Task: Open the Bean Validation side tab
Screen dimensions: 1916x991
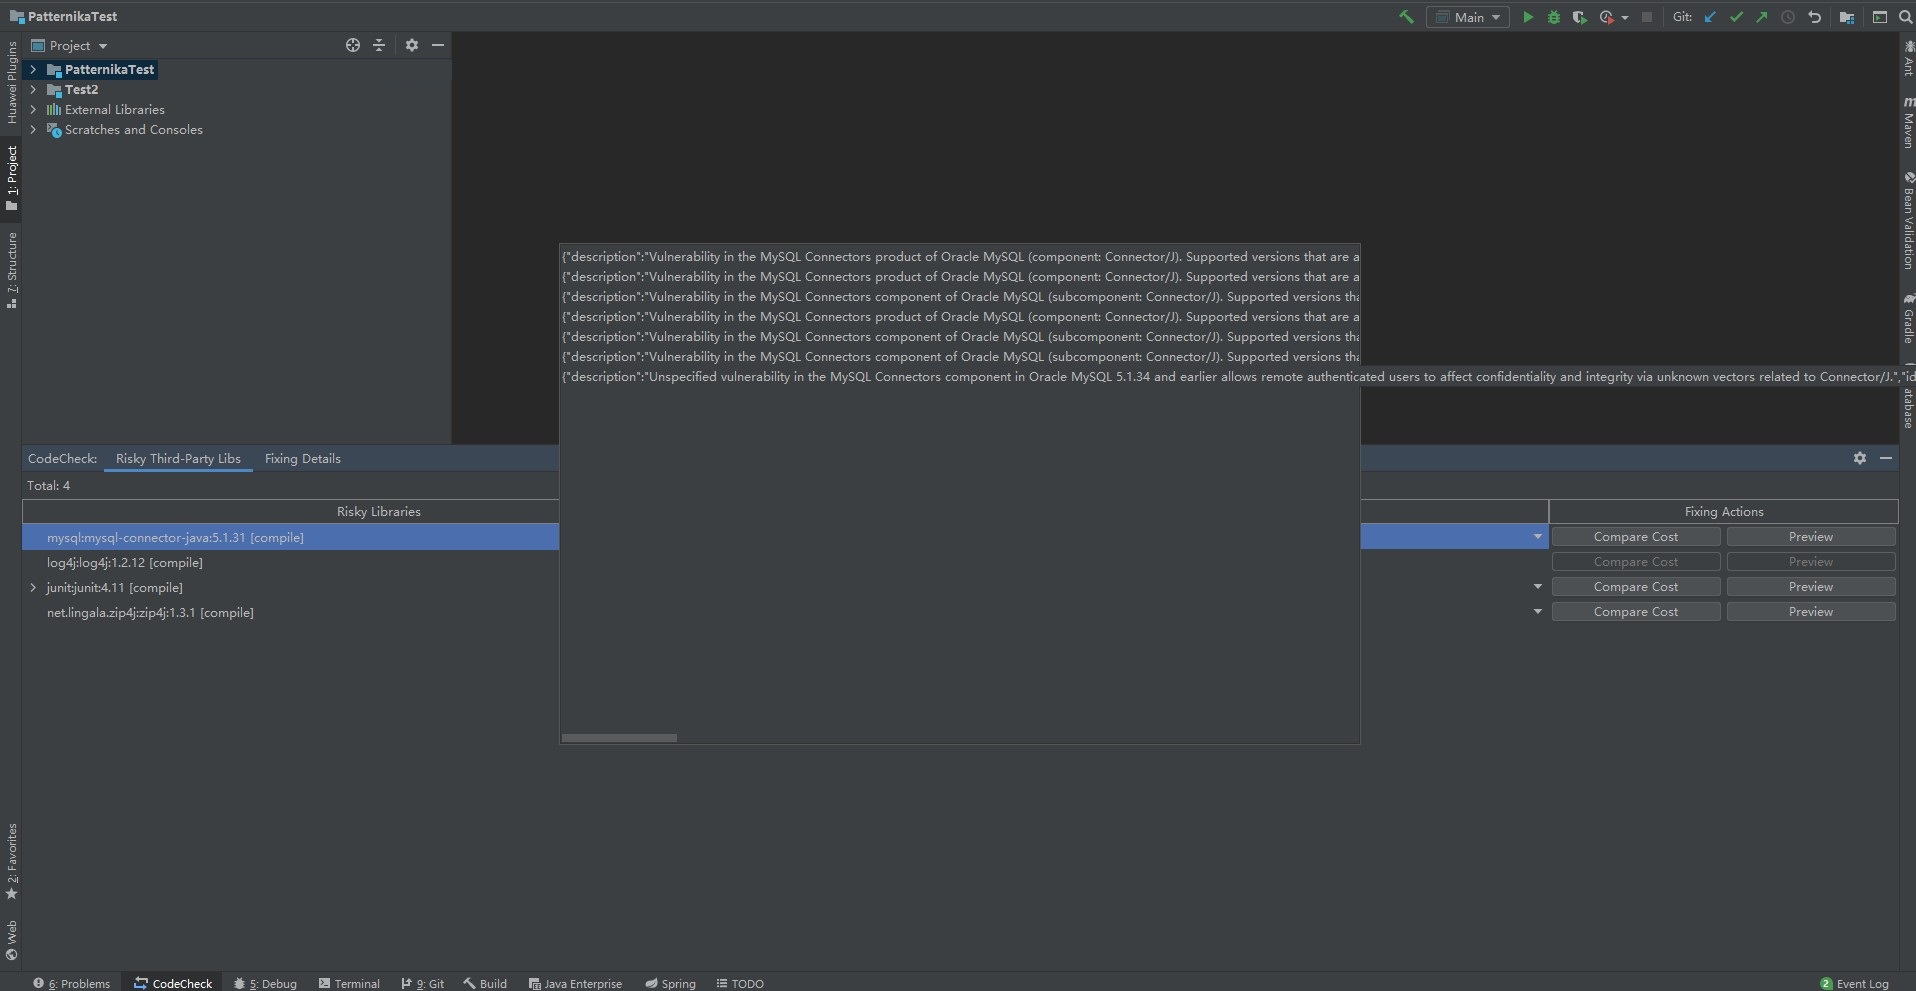Action: click(1907, 221)
